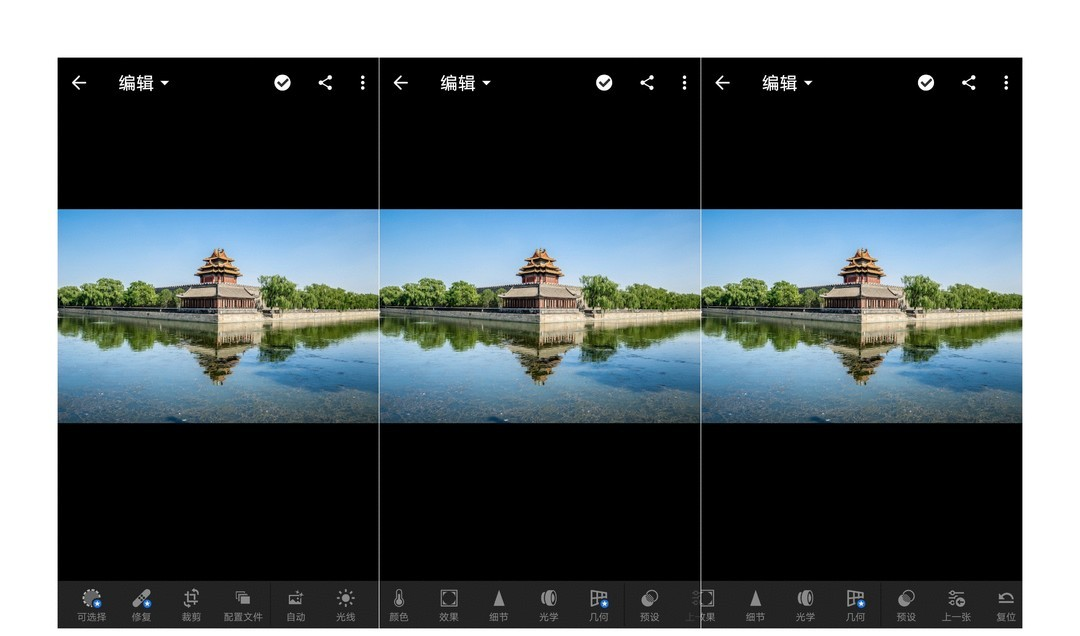The height and width of the screenshot is (636, 1080).
Task: Open the 修复 healing tool
Action: coord(141,604)
